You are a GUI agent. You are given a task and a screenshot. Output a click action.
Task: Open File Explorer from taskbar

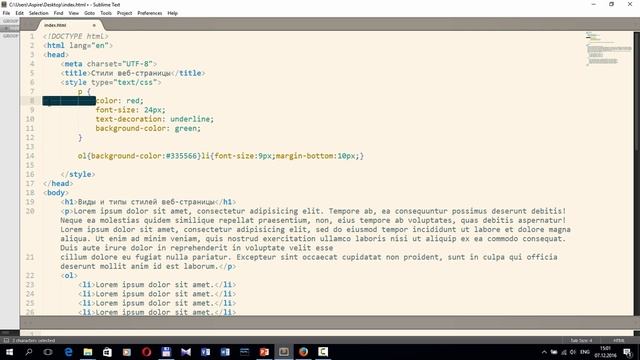(x=88, y=352)
